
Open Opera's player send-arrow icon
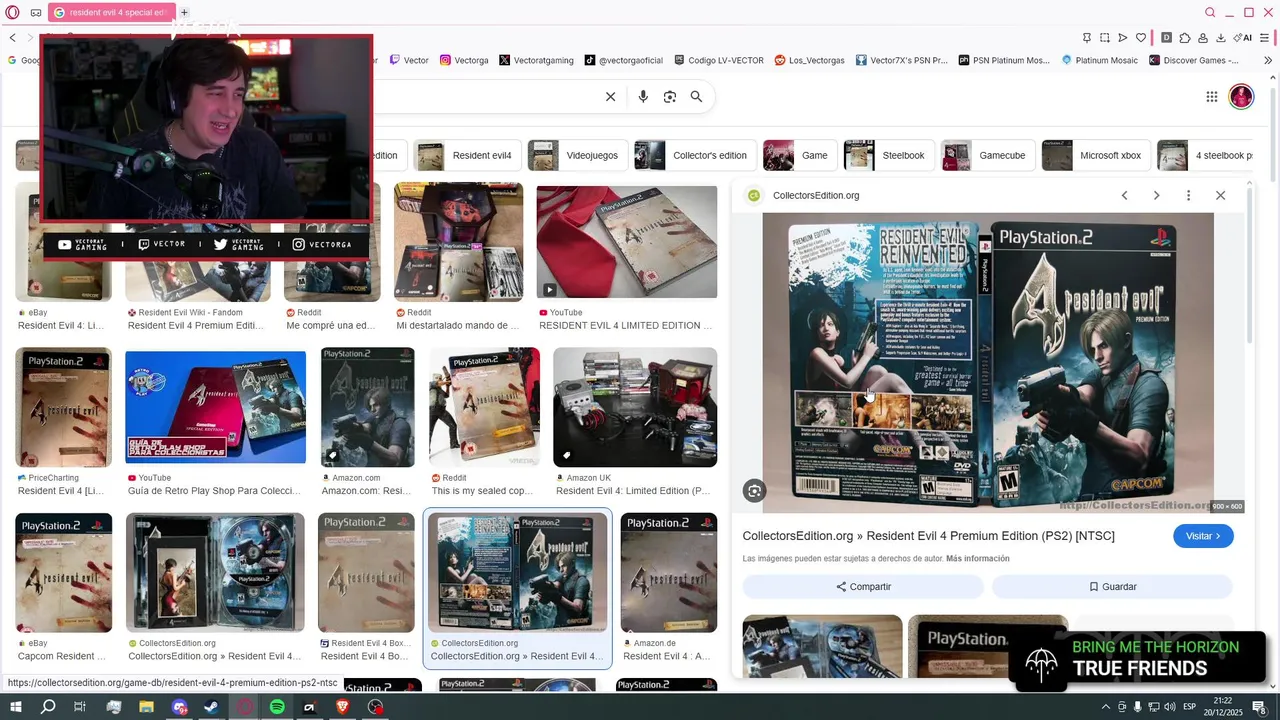click(1123, 38)
